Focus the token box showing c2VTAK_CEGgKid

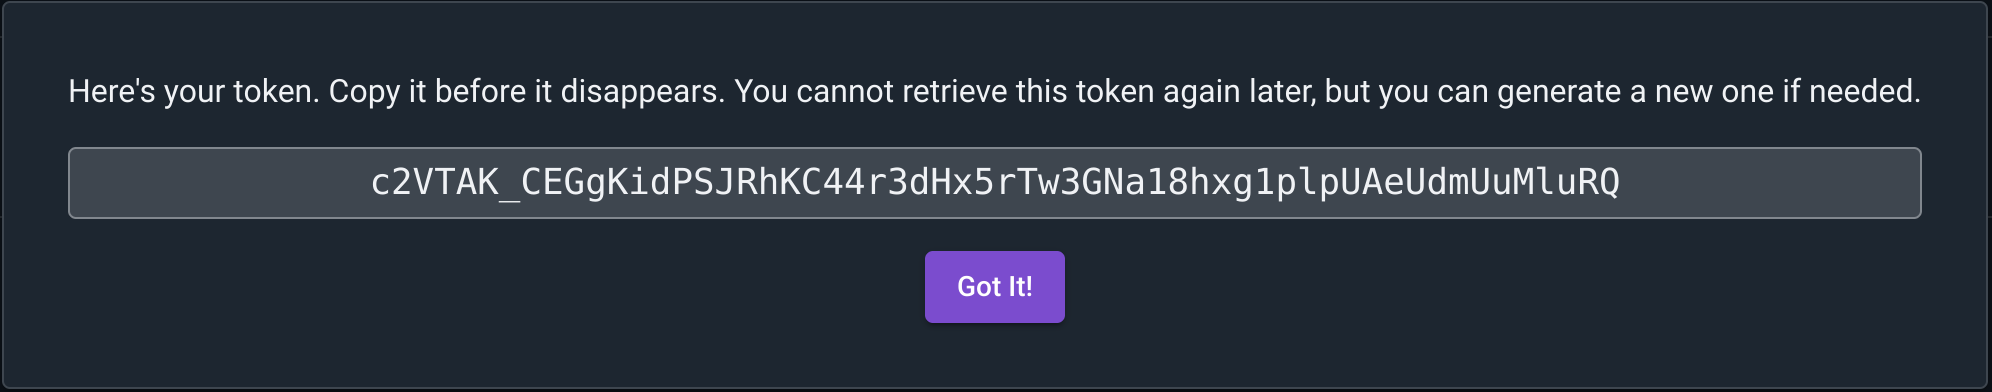pyautogui.click(x=994, y=183)
